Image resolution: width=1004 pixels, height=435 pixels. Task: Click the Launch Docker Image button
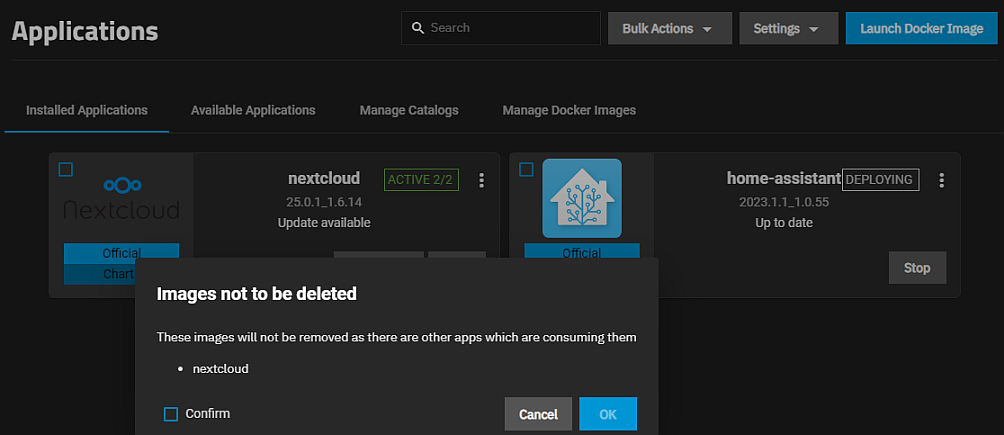(921, 29)
